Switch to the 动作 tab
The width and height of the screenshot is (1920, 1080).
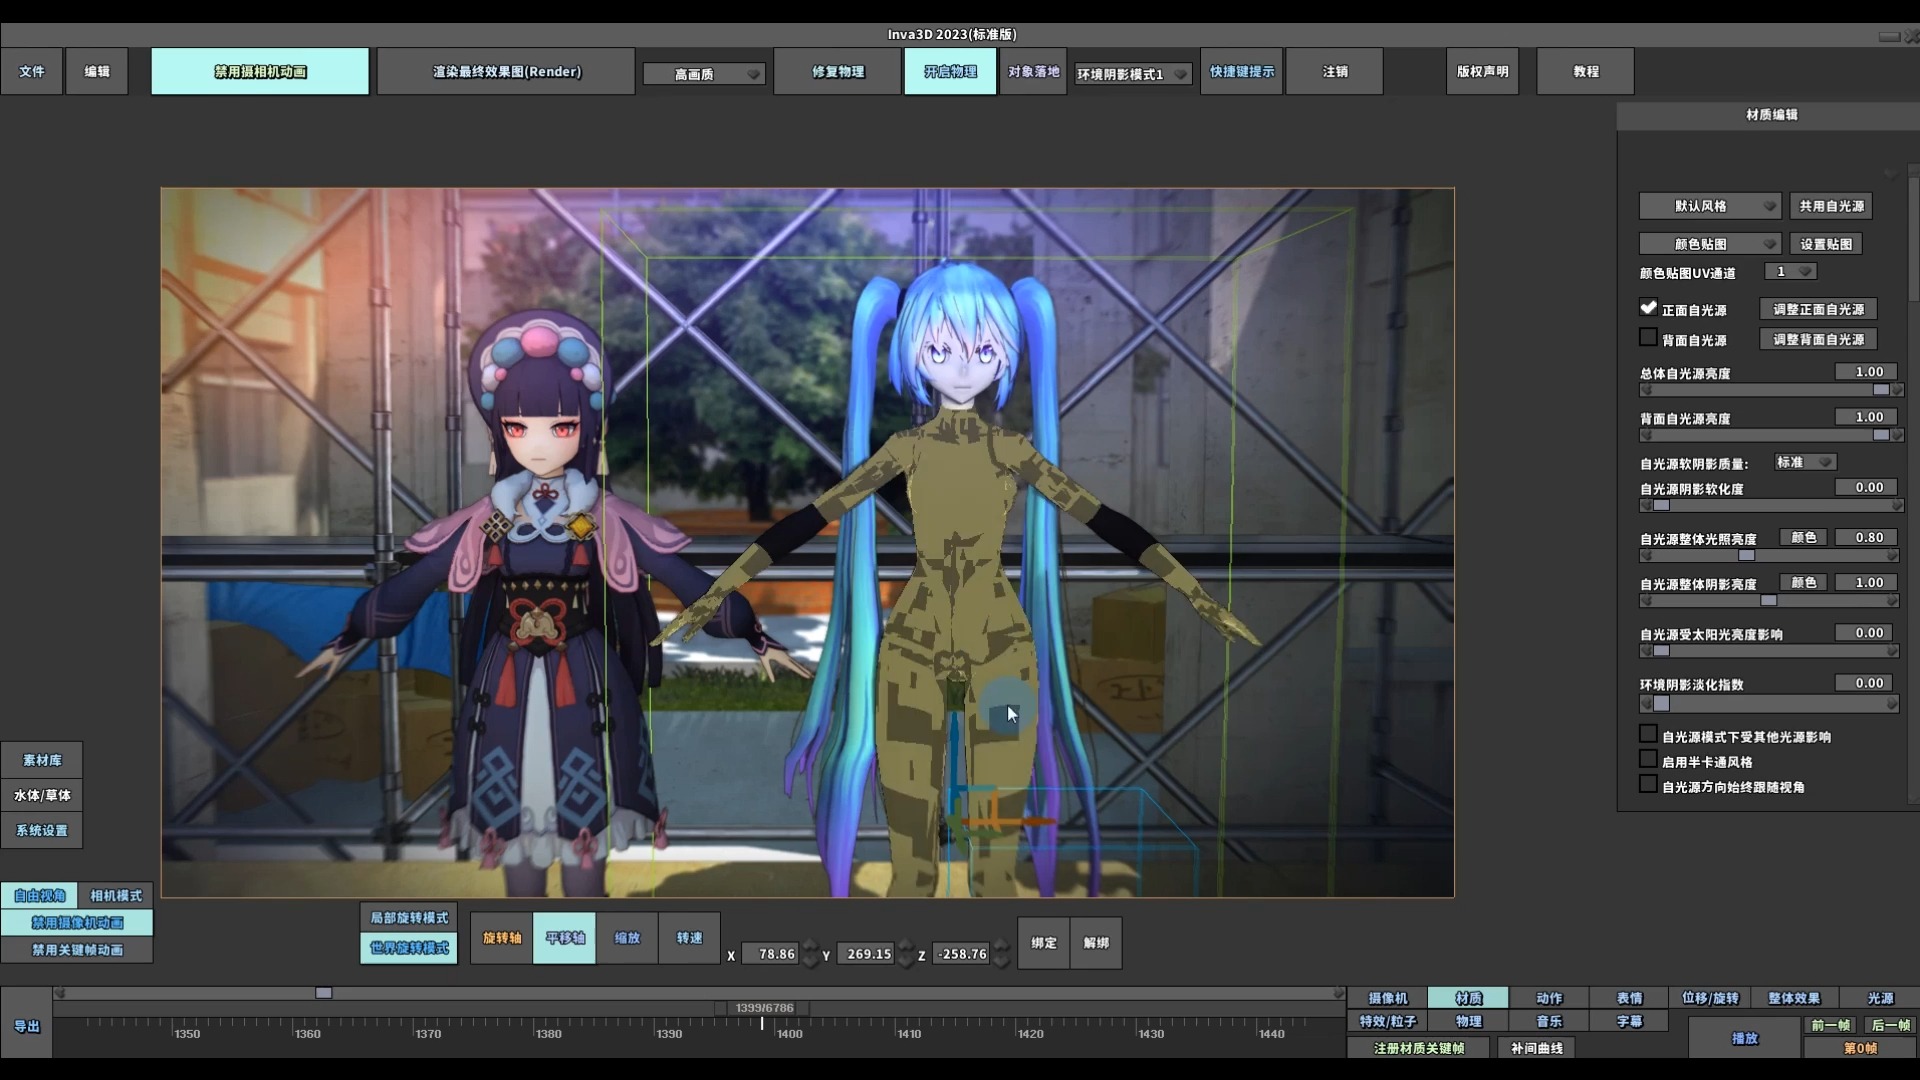pyautogui.click(x=1549, y=998)
